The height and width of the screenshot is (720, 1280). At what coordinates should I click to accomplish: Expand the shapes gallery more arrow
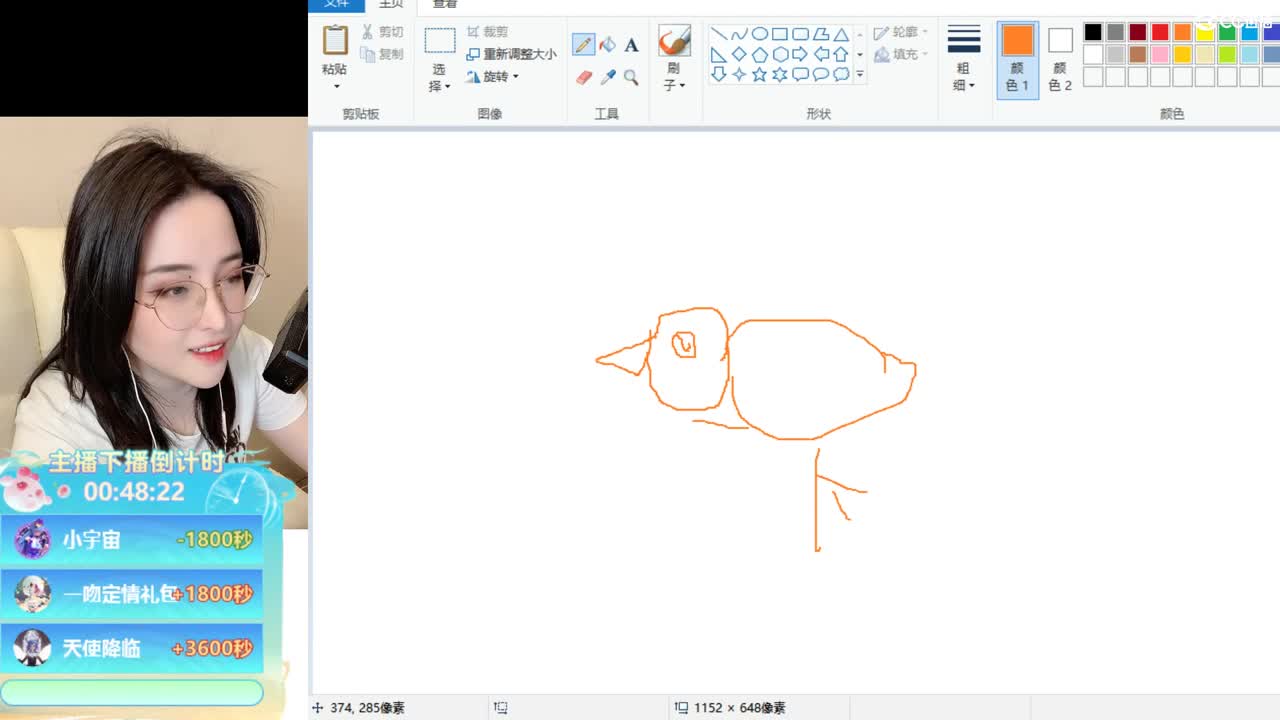click(859, 74)
